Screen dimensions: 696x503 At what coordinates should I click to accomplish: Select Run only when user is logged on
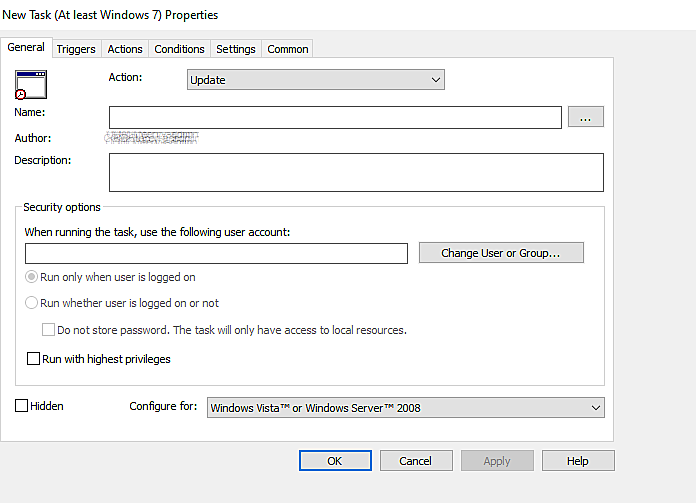(33, 277)
